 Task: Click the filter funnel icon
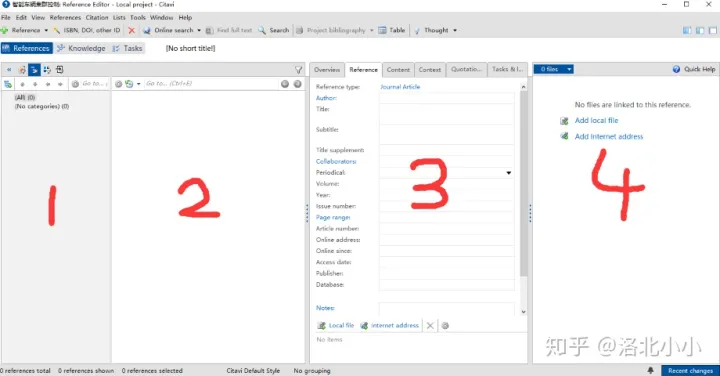[x=298, y=70]
